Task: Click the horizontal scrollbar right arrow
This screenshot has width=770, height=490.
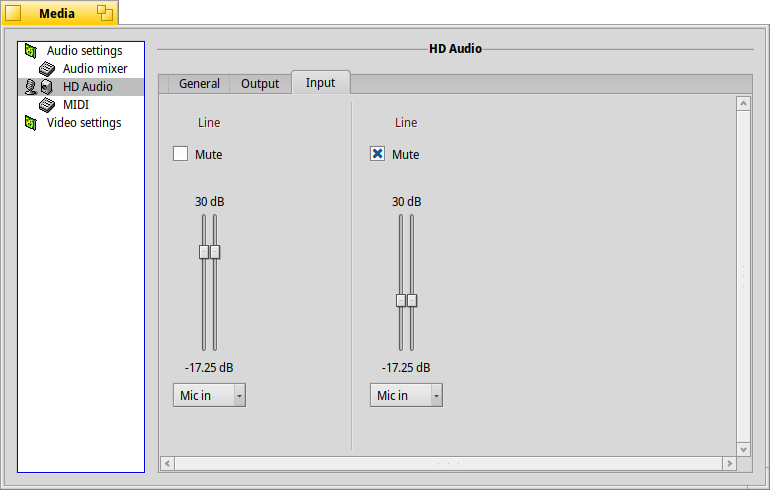Action: pyautogui.click(x=729, y=463)
